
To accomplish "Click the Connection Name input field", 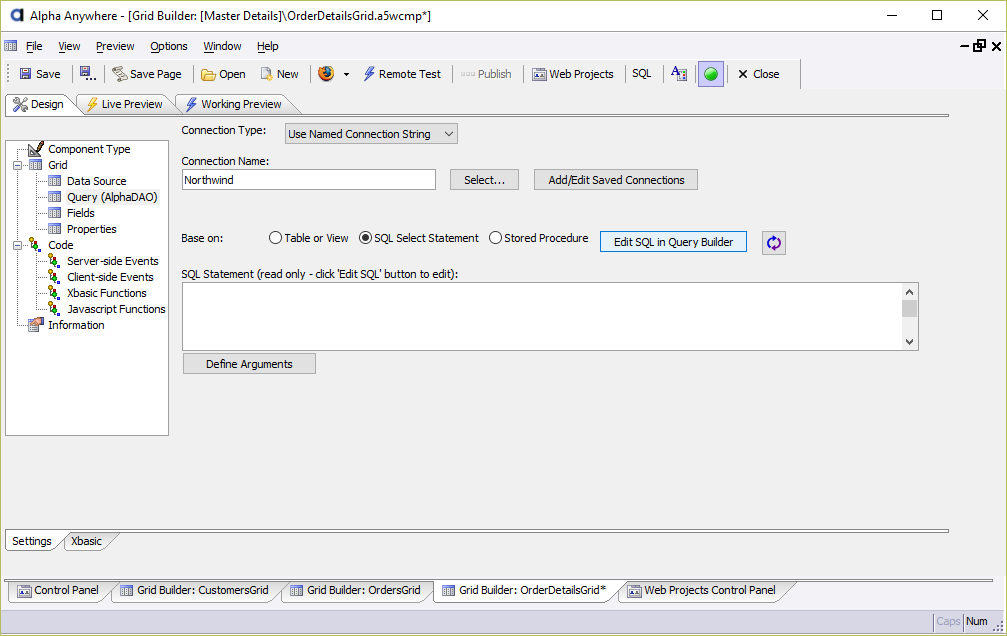I will coord(309,180).
